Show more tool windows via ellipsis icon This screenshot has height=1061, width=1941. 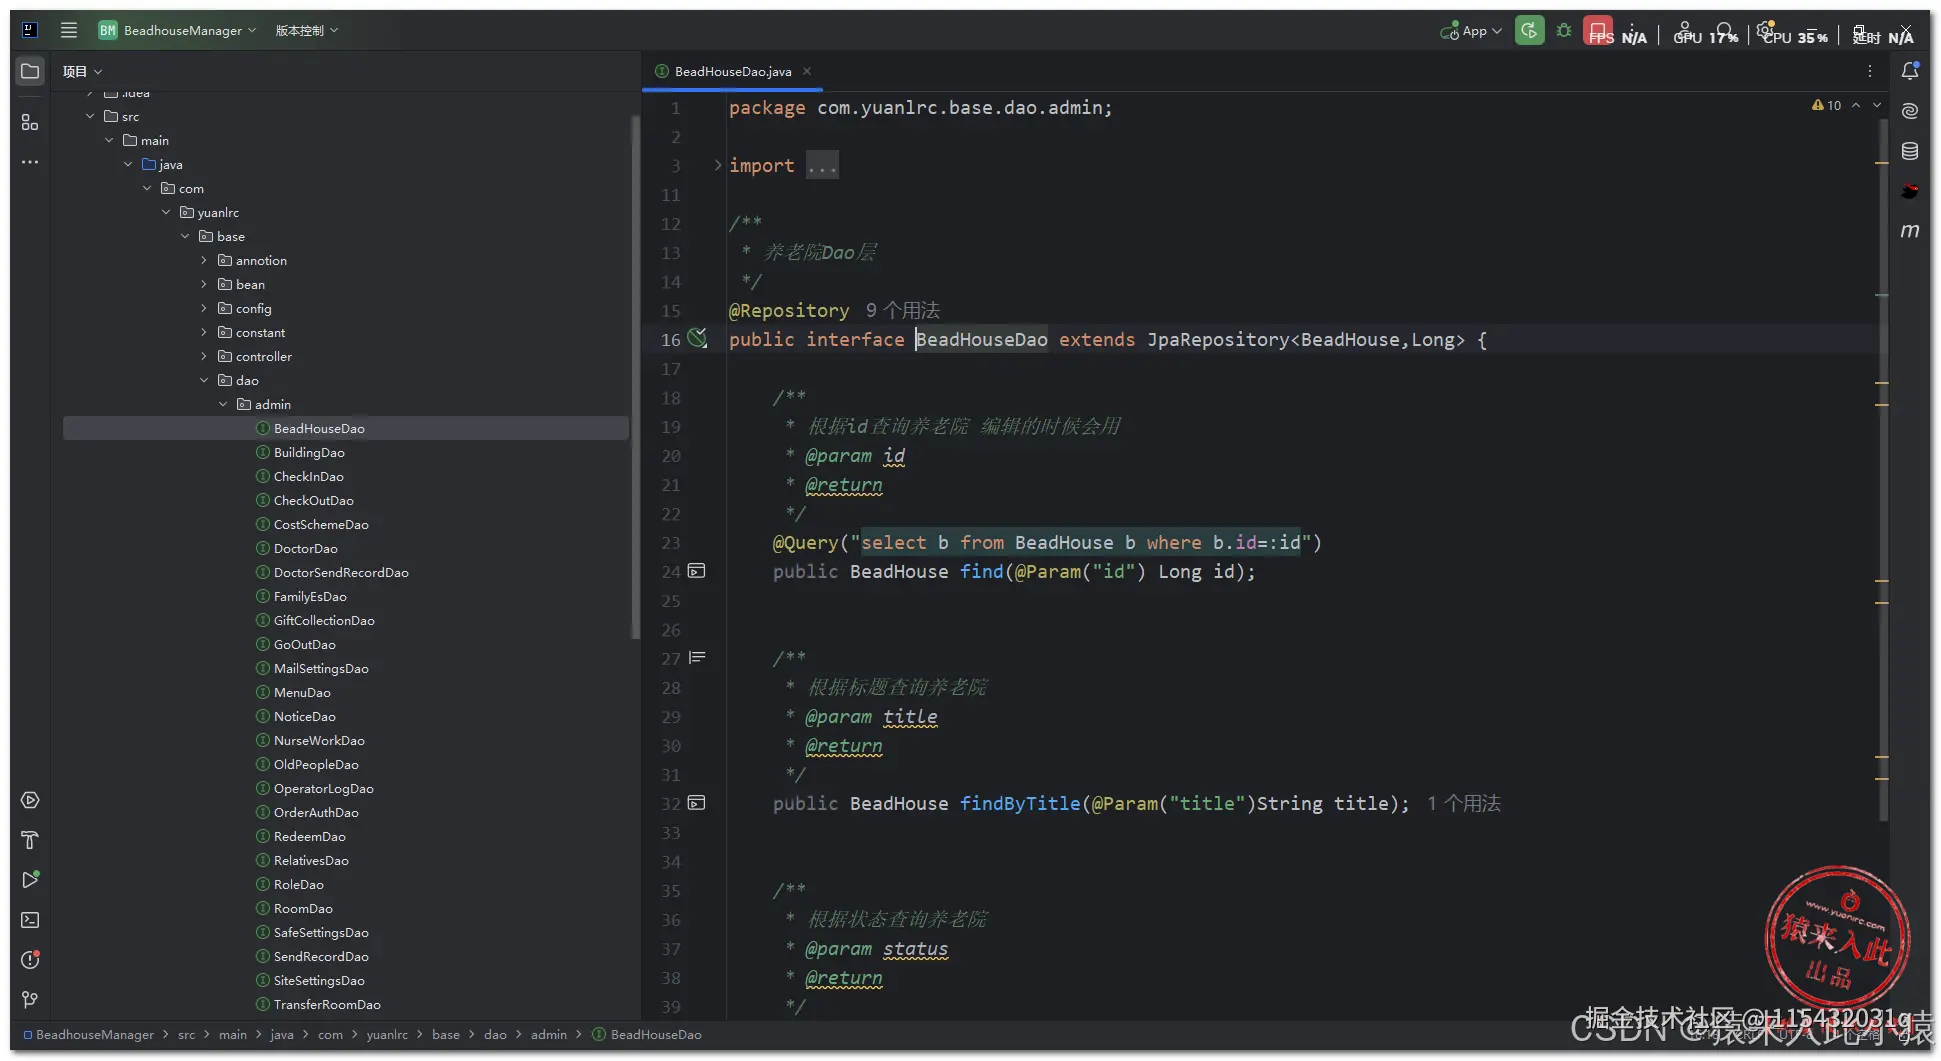tap(30, 162)
